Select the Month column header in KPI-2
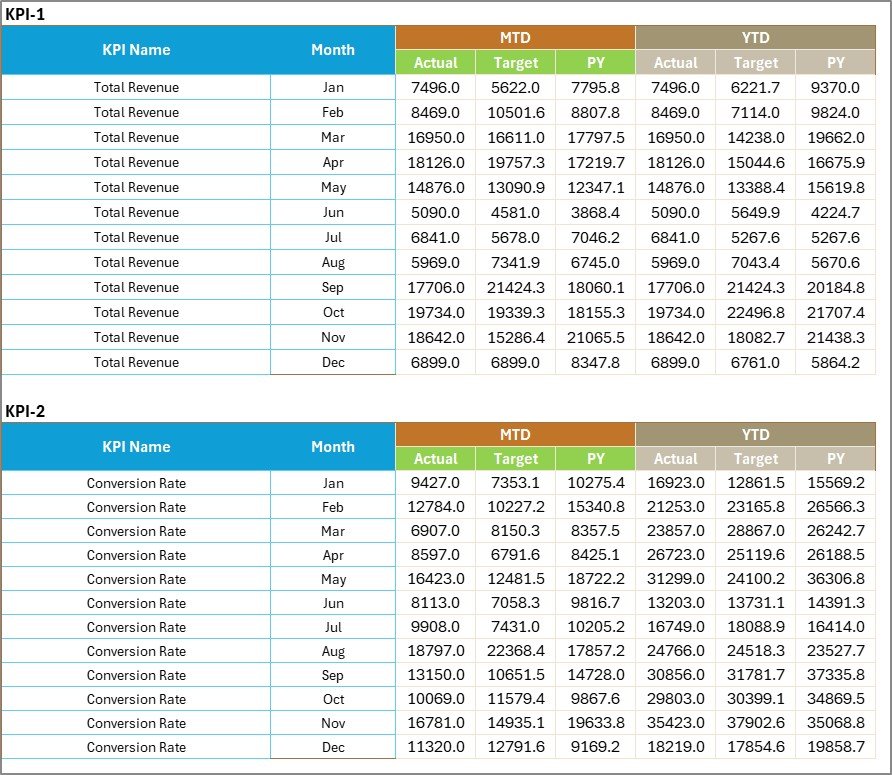The height and width of the screenshot is (775, 892). (x=333, y=447)
